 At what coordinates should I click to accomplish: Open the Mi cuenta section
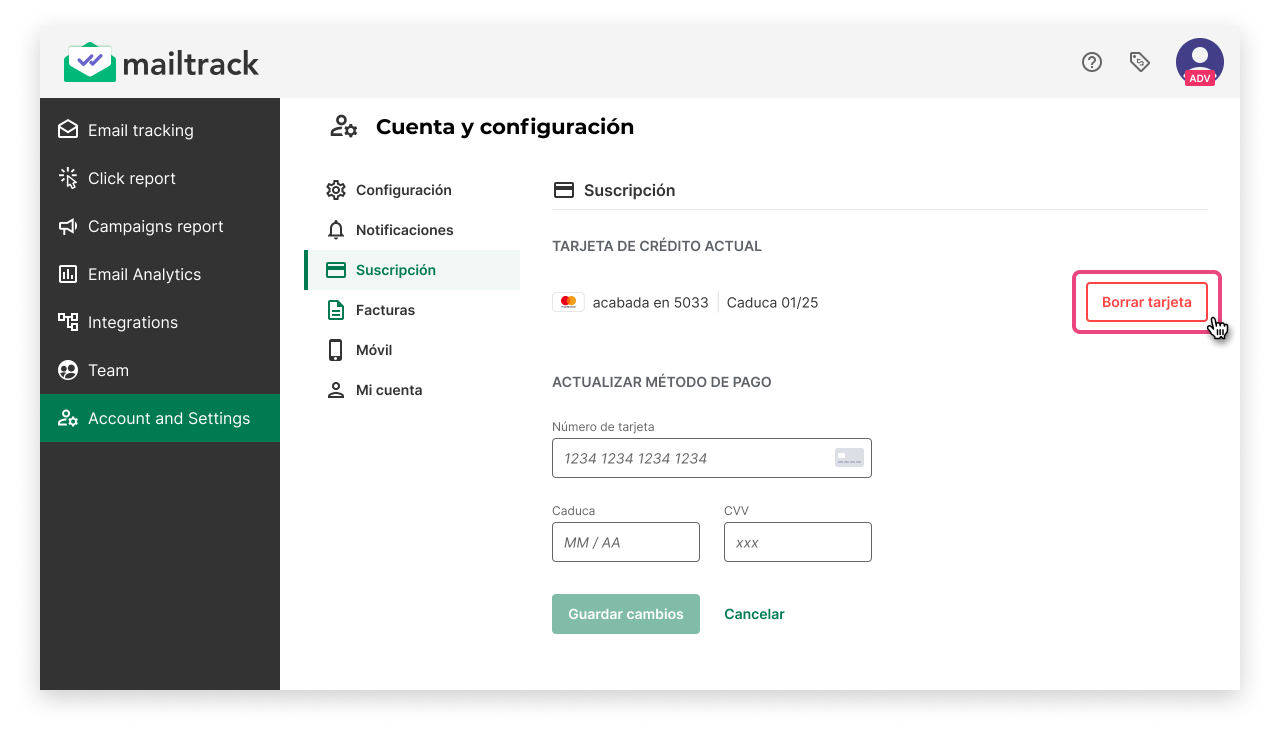click(x=389, y=389)
